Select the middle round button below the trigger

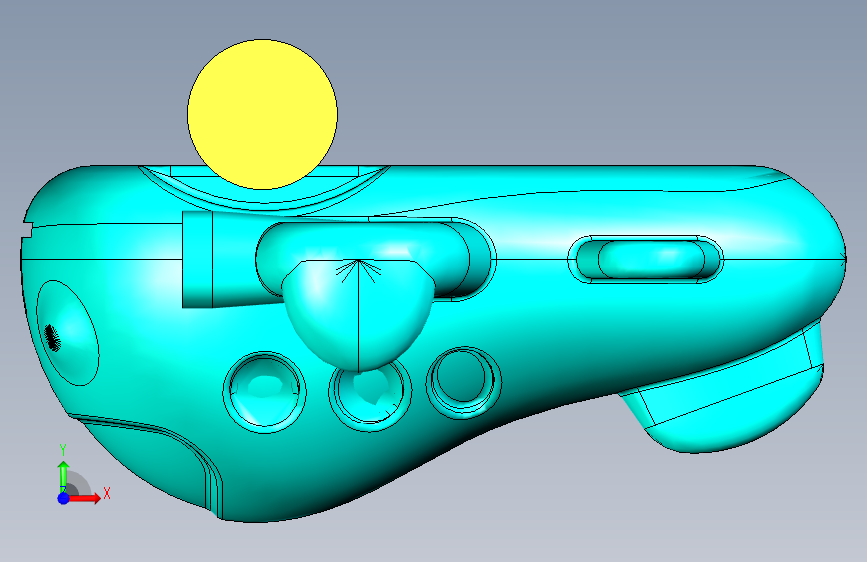[x=370, y=395]
